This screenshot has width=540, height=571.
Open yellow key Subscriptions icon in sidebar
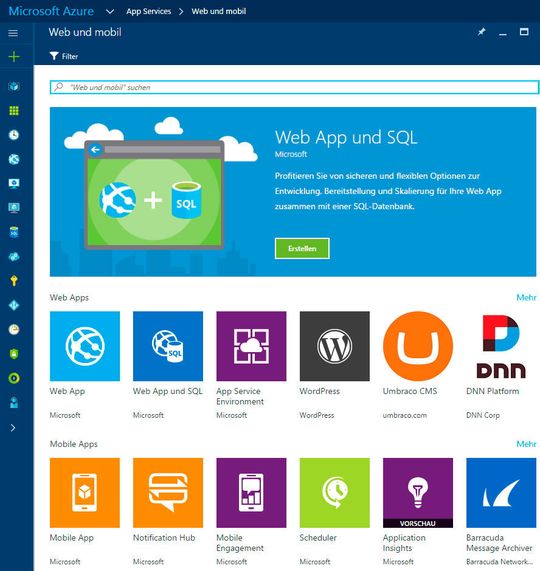tap(14, 281)
